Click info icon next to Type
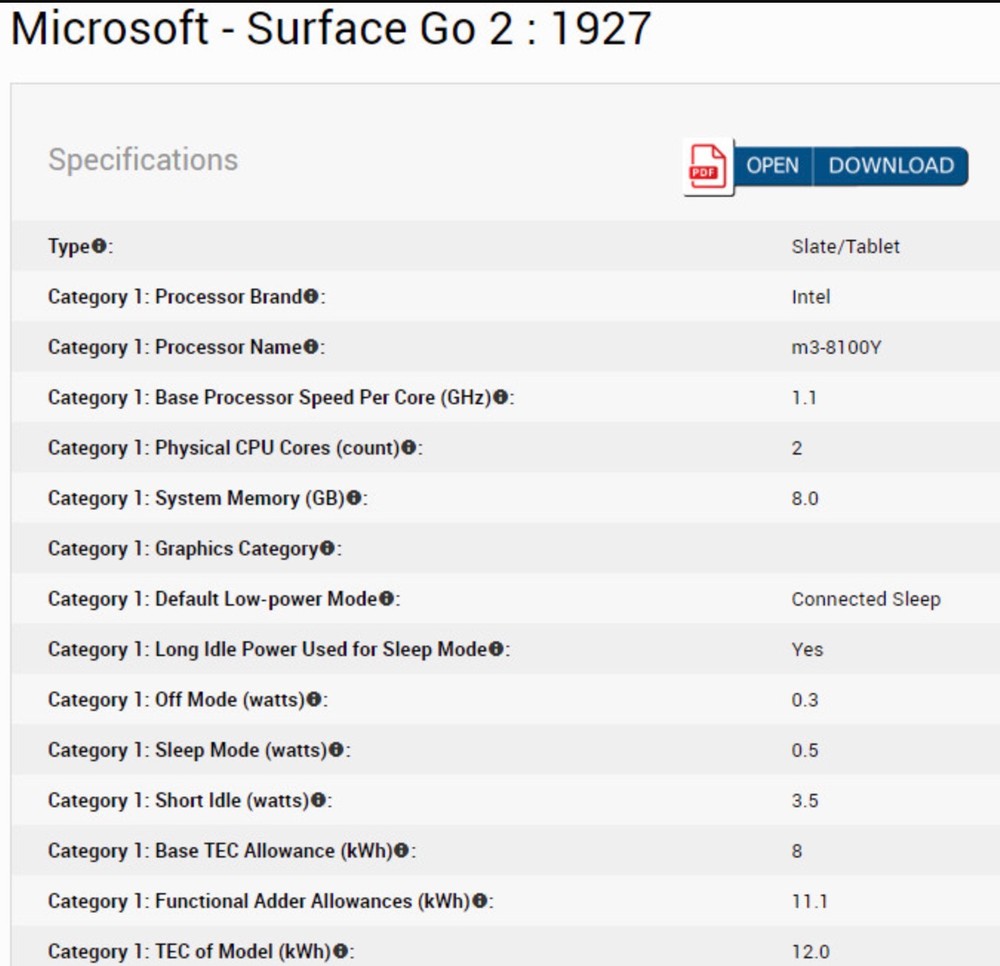Screen dimensions: 1000x966 (99, 245)
